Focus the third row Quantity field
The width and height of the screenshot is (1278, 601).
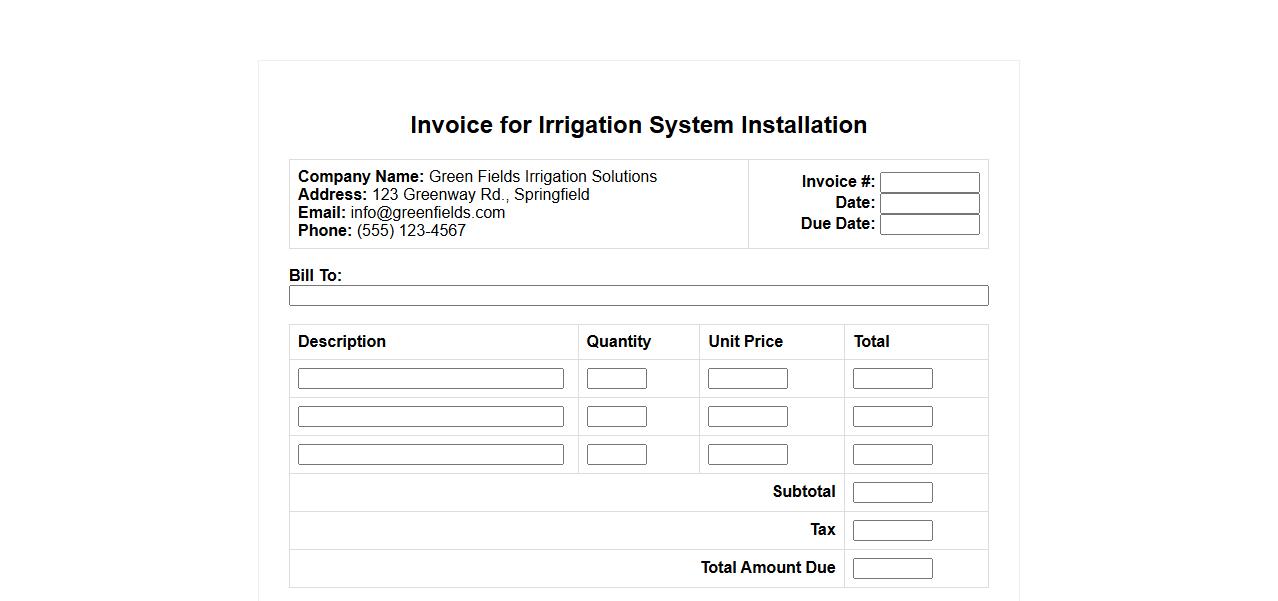[616, 454]
